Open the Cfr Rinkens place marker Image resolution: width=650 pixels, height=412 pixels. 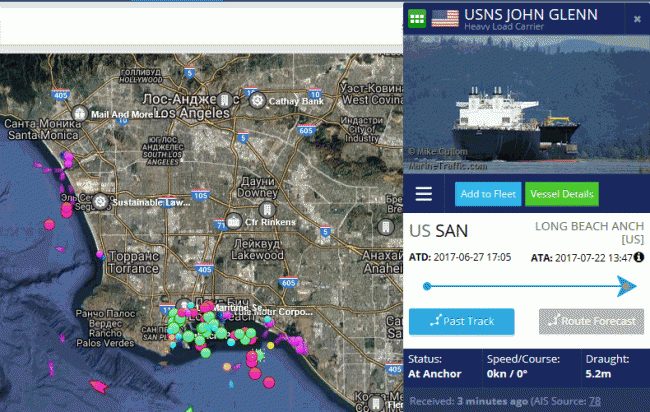[234, 222]
